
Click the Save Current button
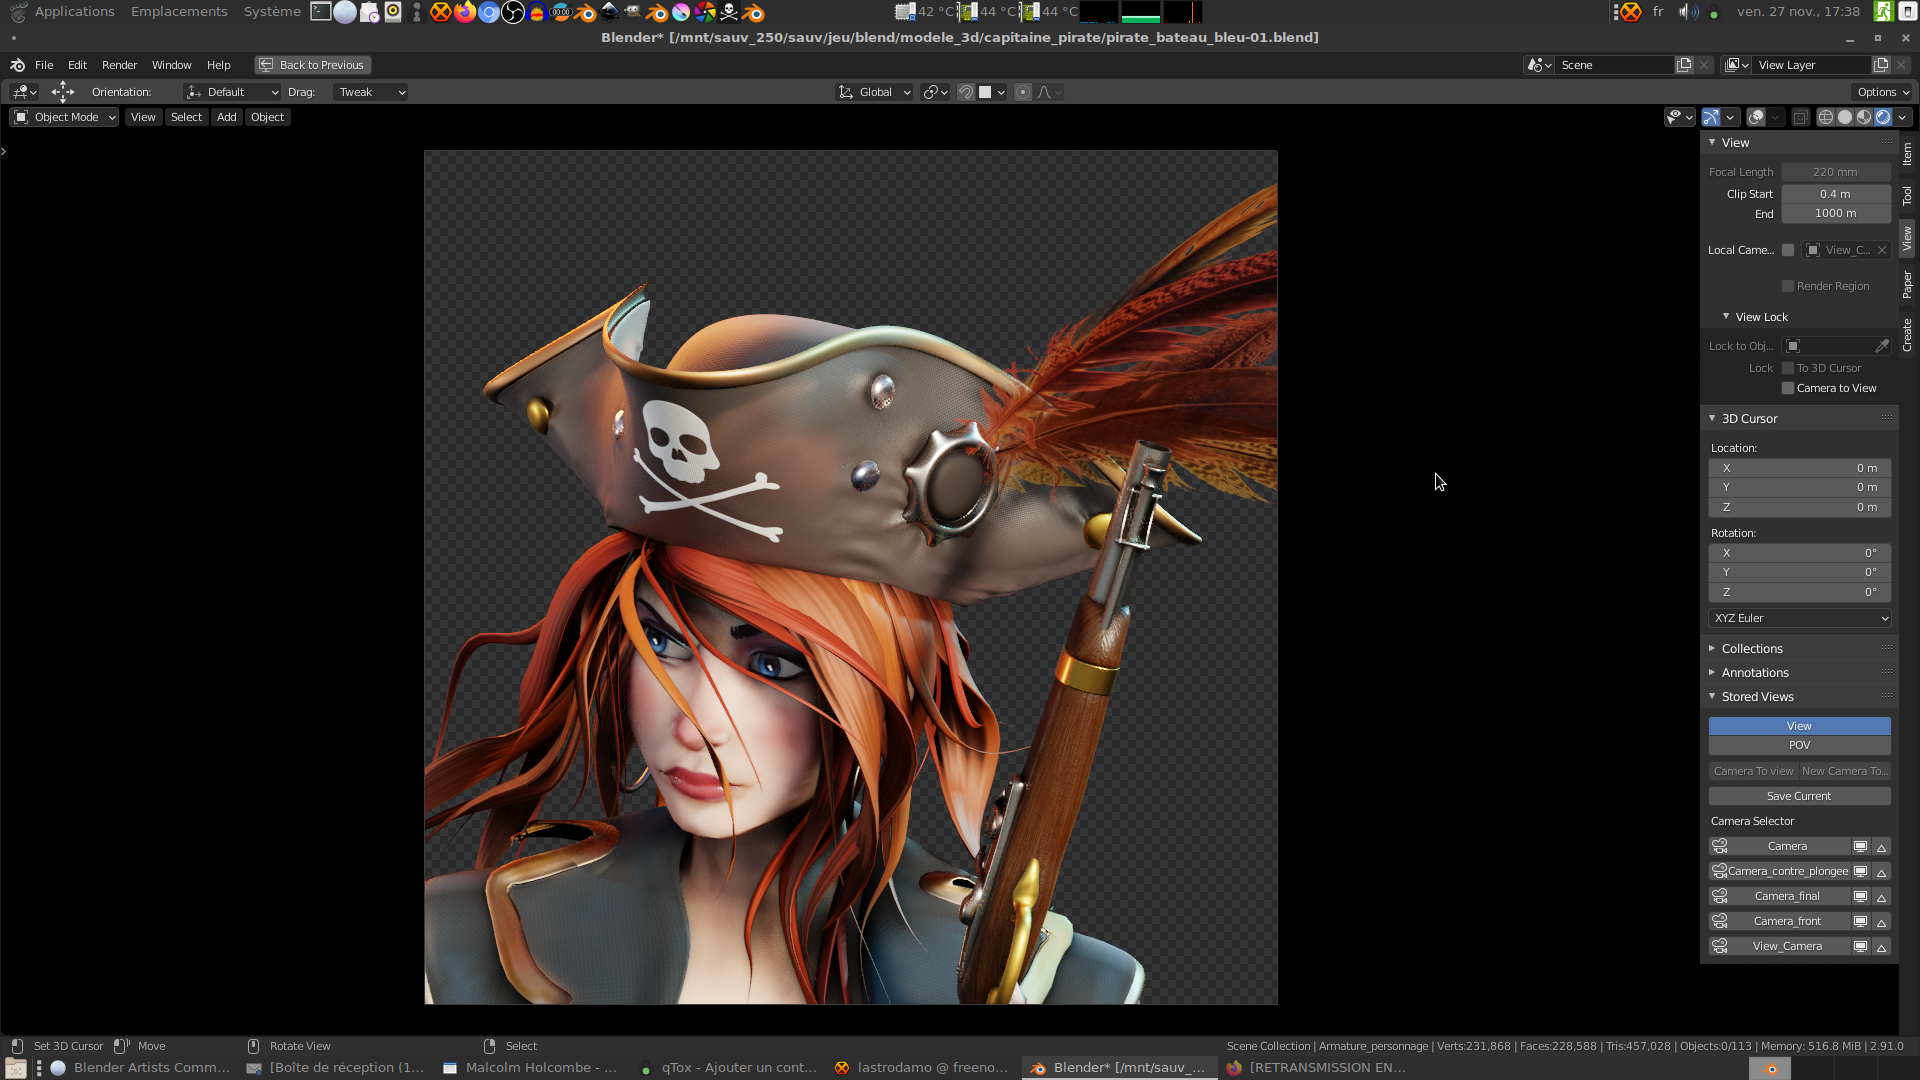[1799, 796]
